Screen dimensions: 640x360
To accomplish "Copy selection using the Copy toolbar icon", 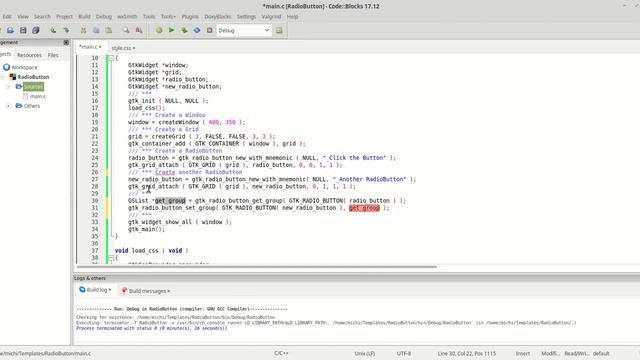I will tap(96, 31).
